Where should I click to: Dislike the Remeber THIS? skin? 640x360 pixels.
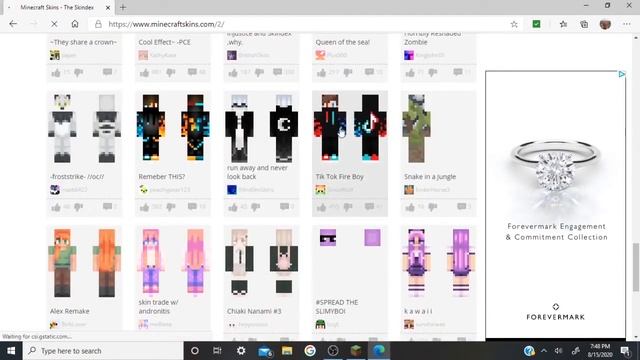pos(171,207)
